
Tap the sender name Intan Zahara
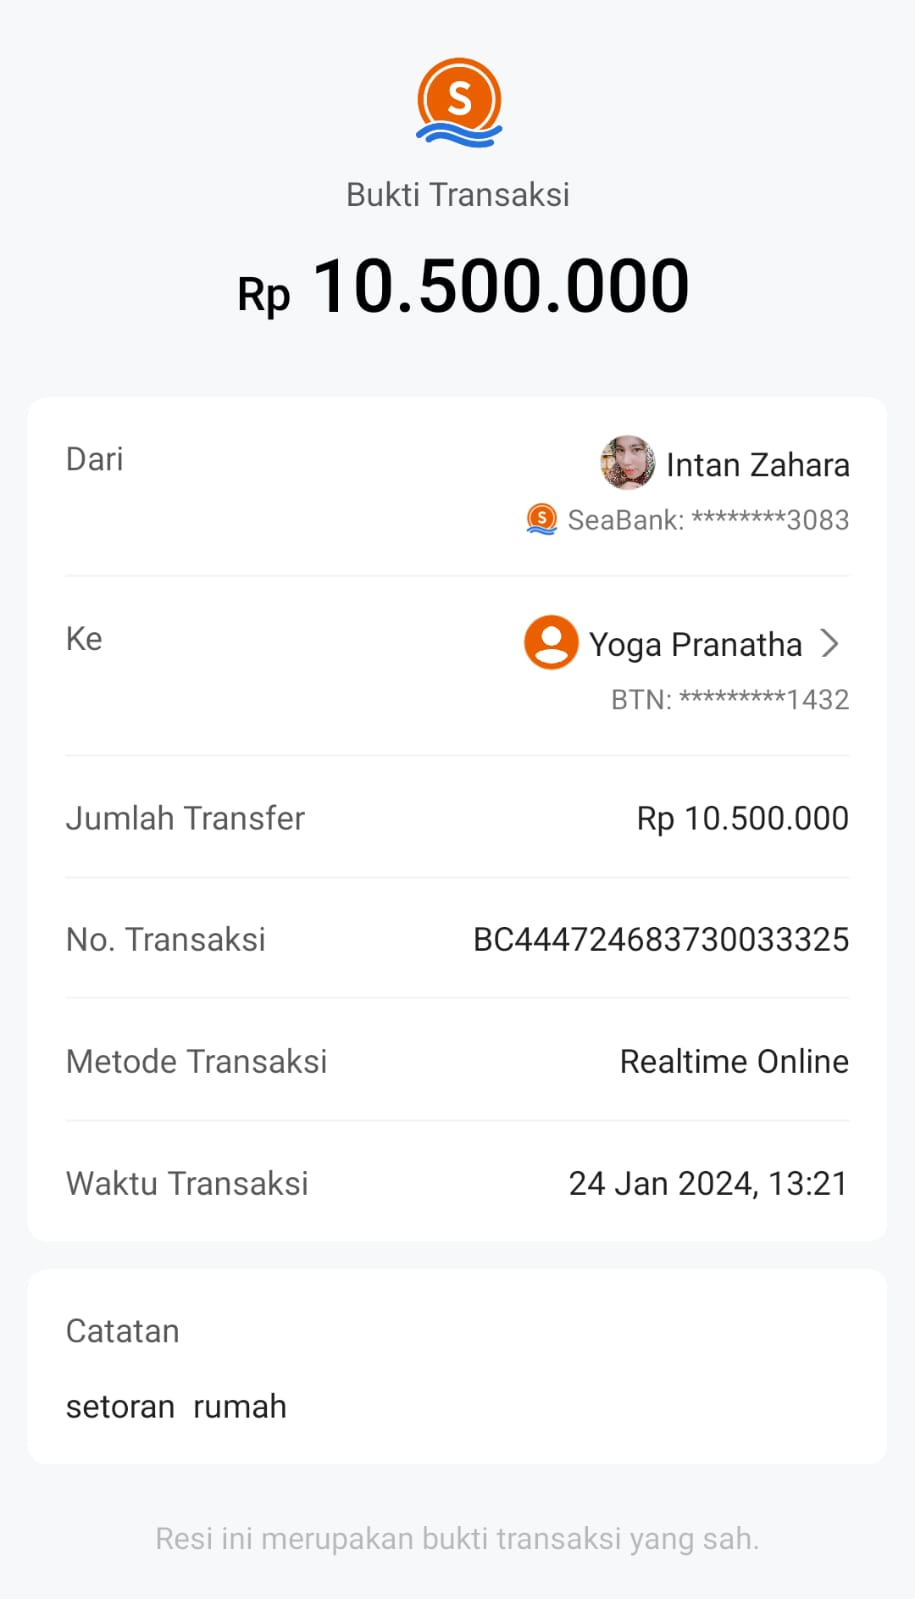[757, 465]
